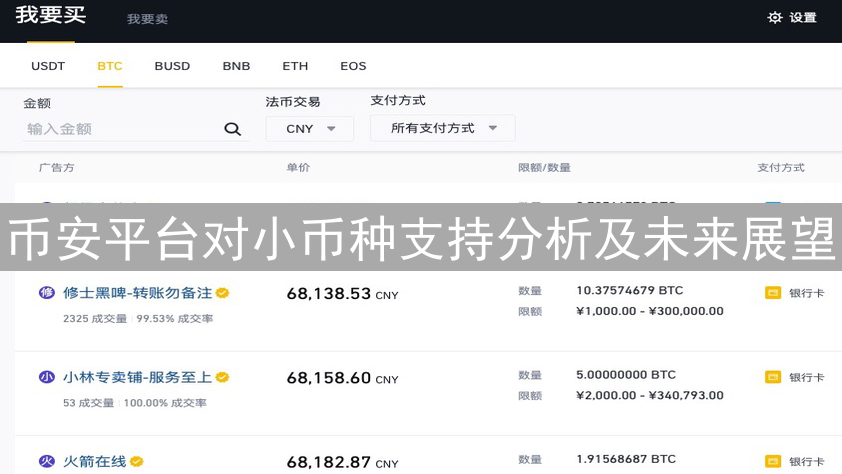
Task: Click the price 68,182.87 CNY
Action: tap(343, 463)
